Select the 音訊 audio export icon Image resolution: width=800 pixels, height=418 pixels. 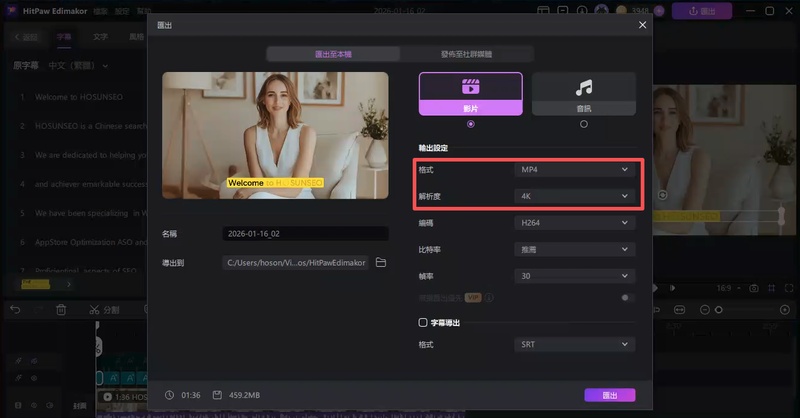(x=584, y=87)
